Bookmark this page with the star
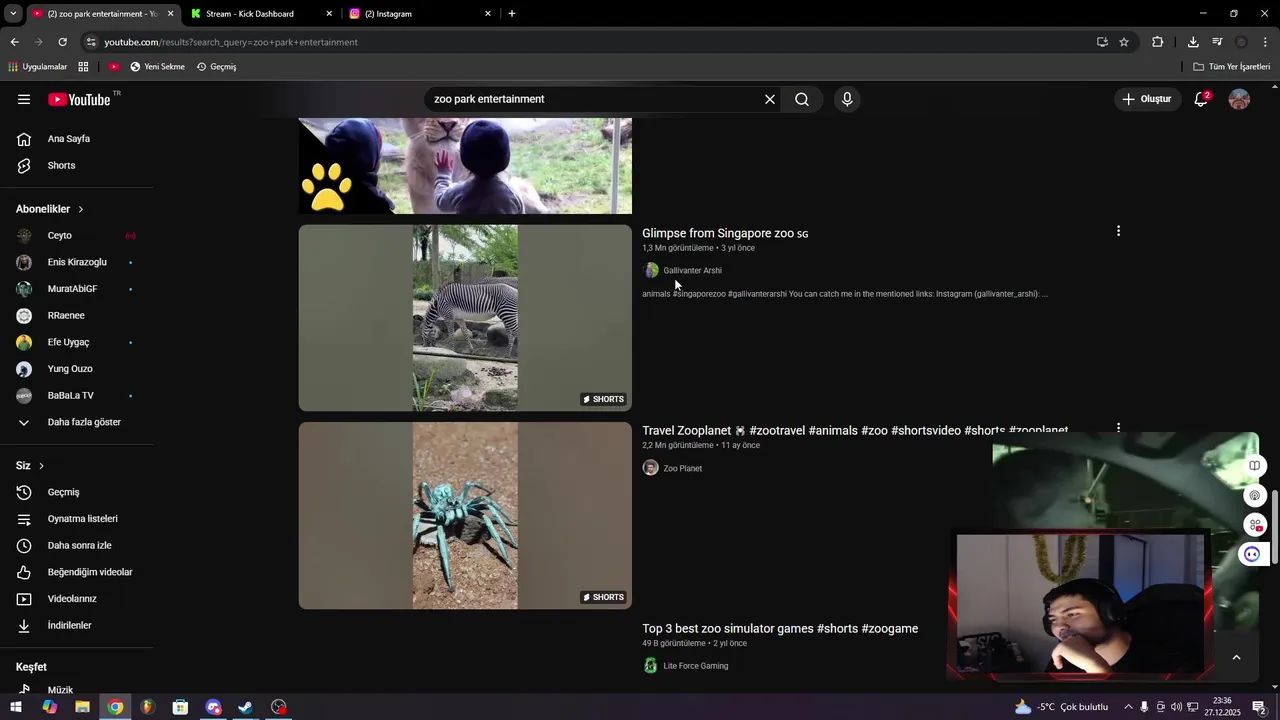Screen dimensions: 1280x720 coord(1124,42)
